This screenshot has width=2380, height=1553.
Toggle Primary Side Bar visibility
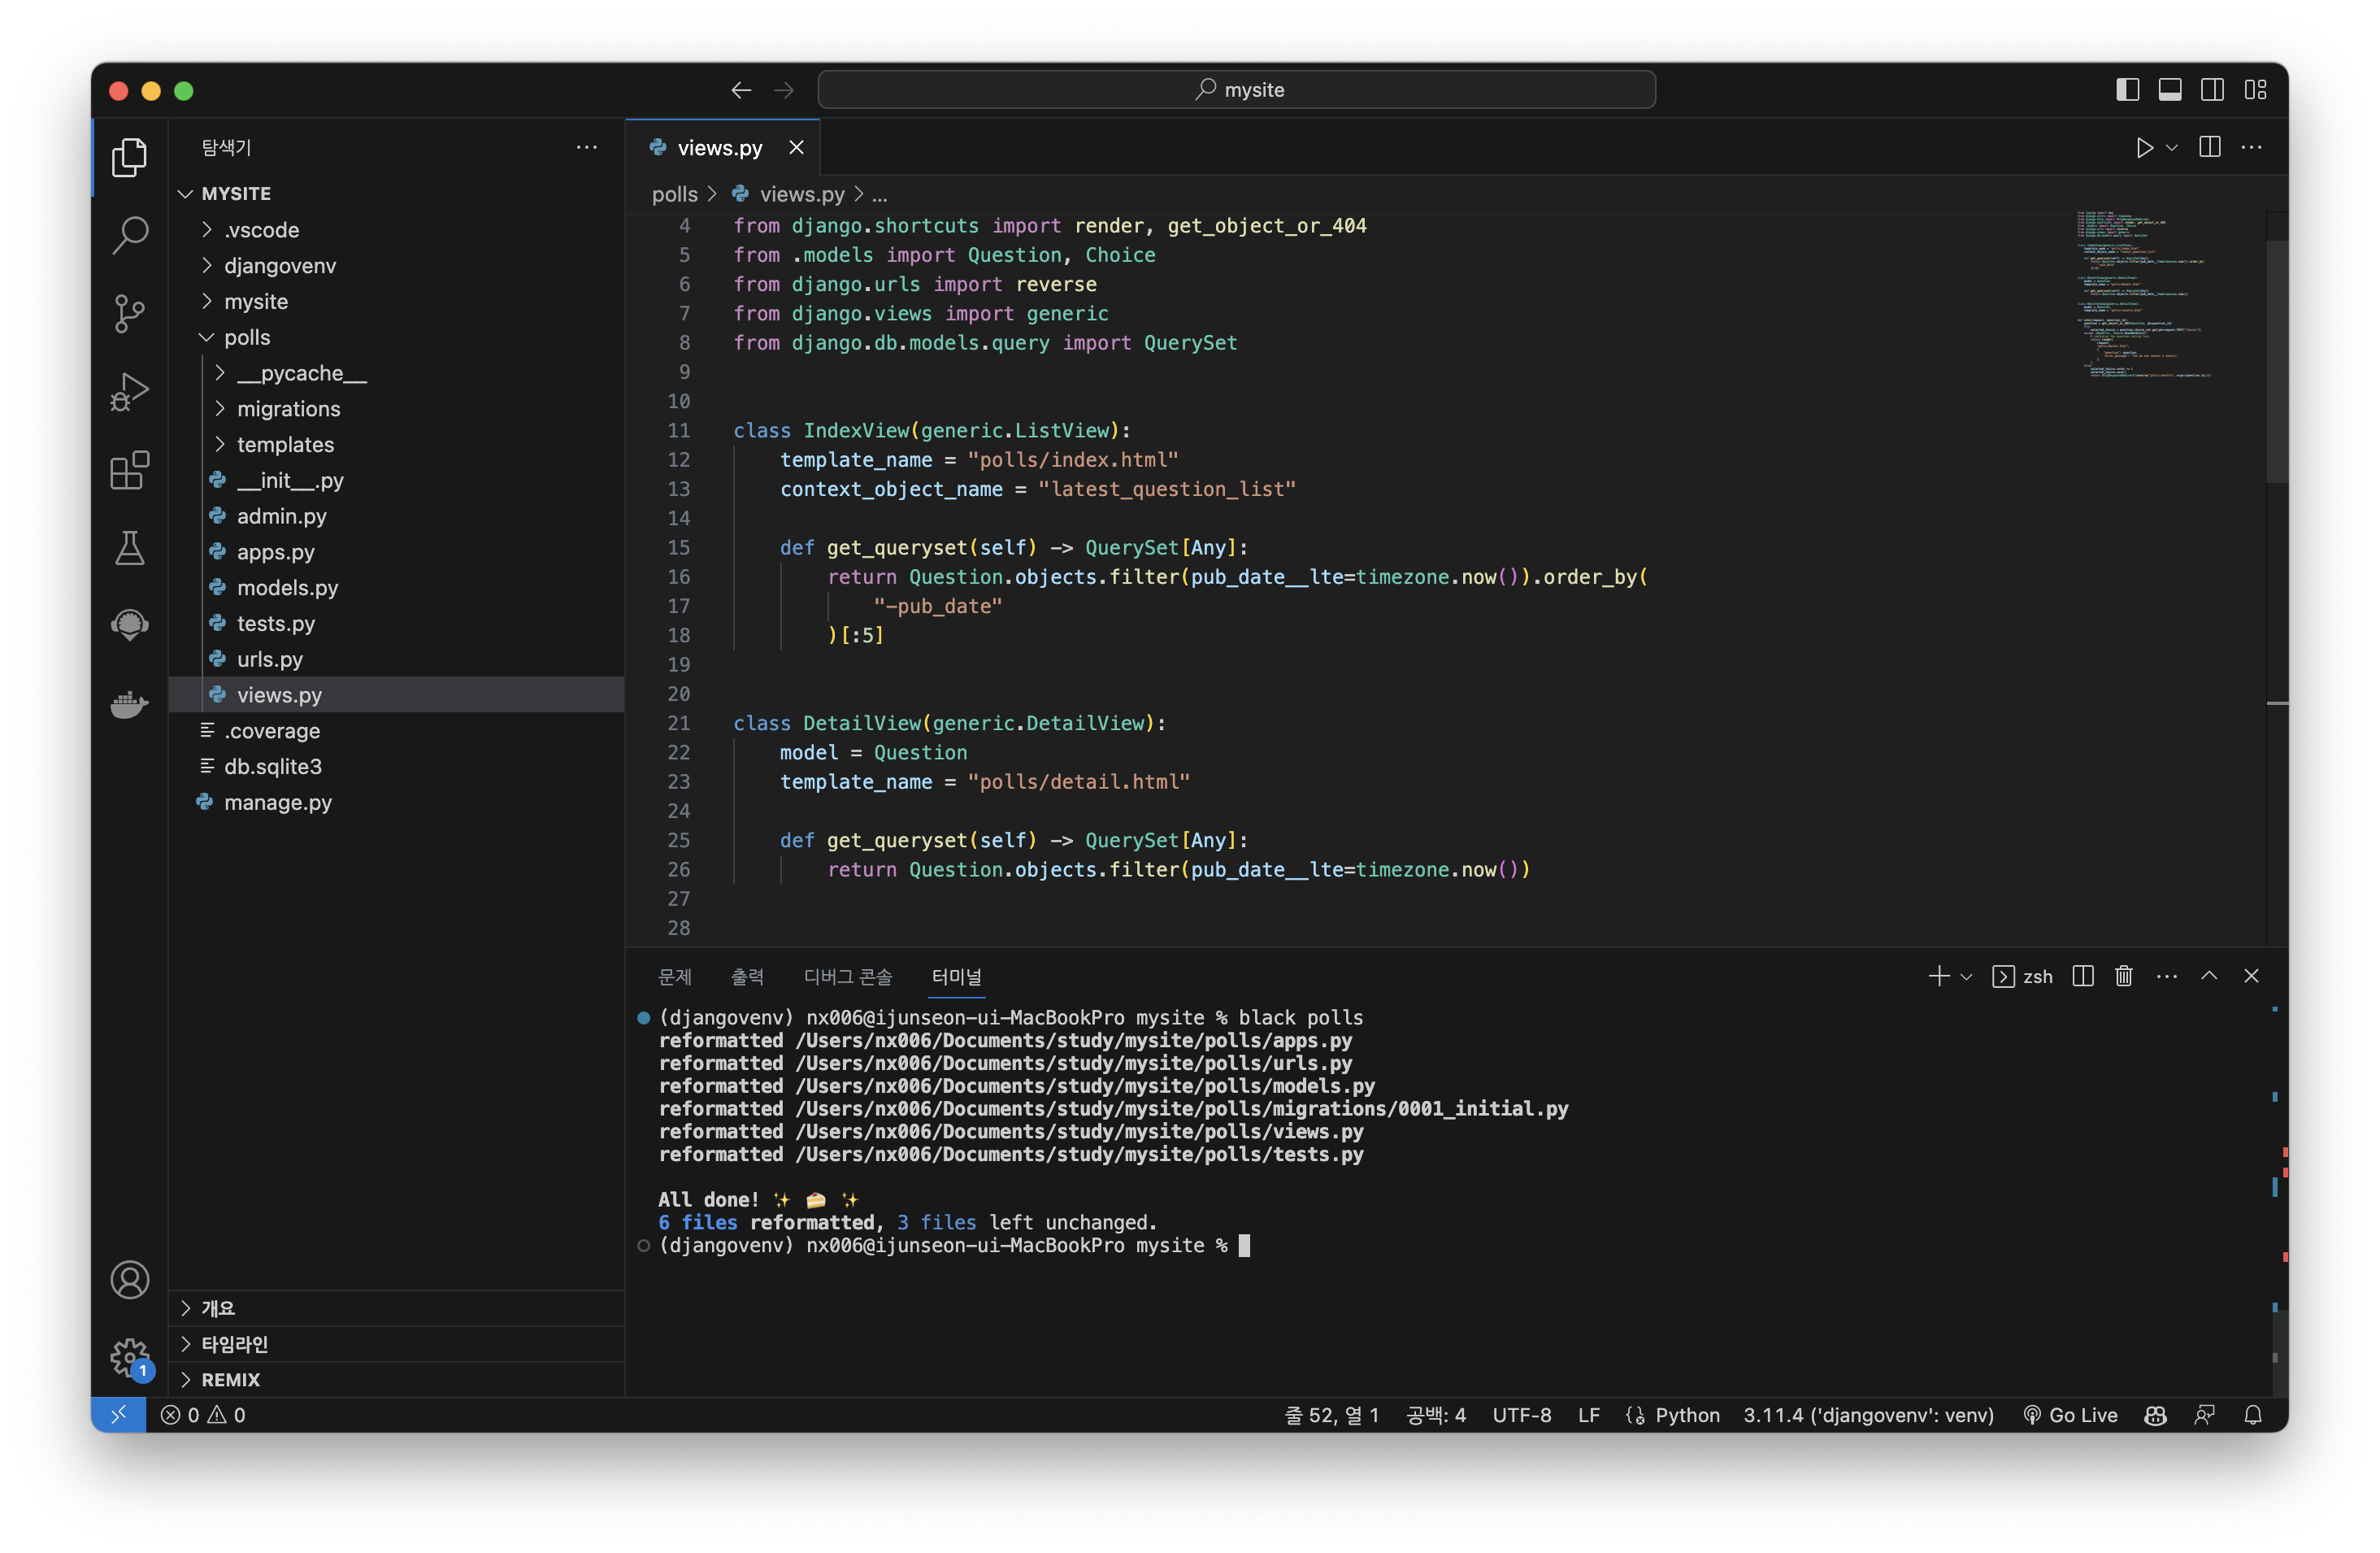pos(2127,90)
